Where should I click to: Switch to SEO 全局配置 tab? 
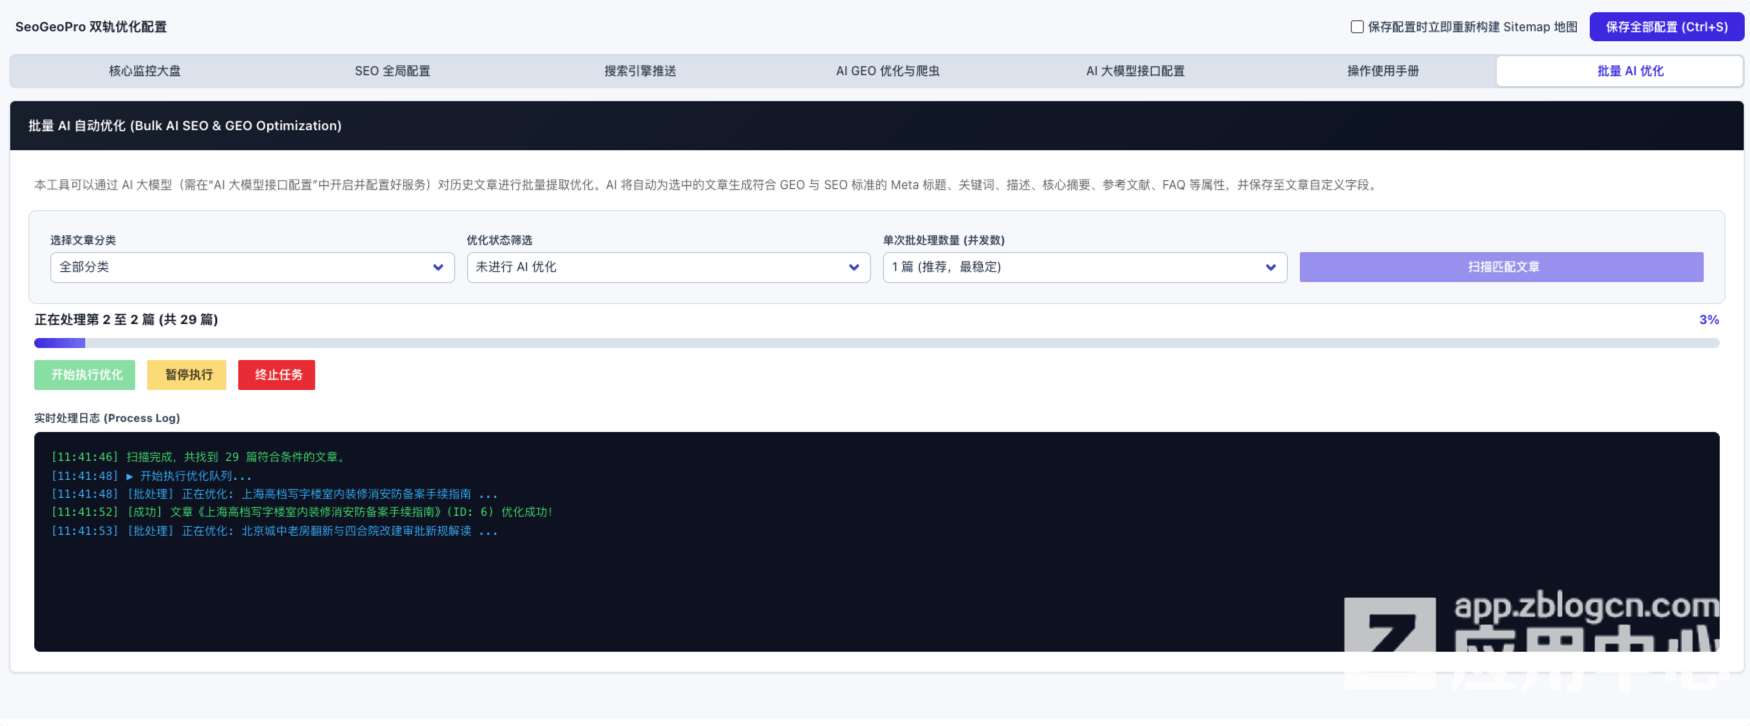click(x=392, y=71)
